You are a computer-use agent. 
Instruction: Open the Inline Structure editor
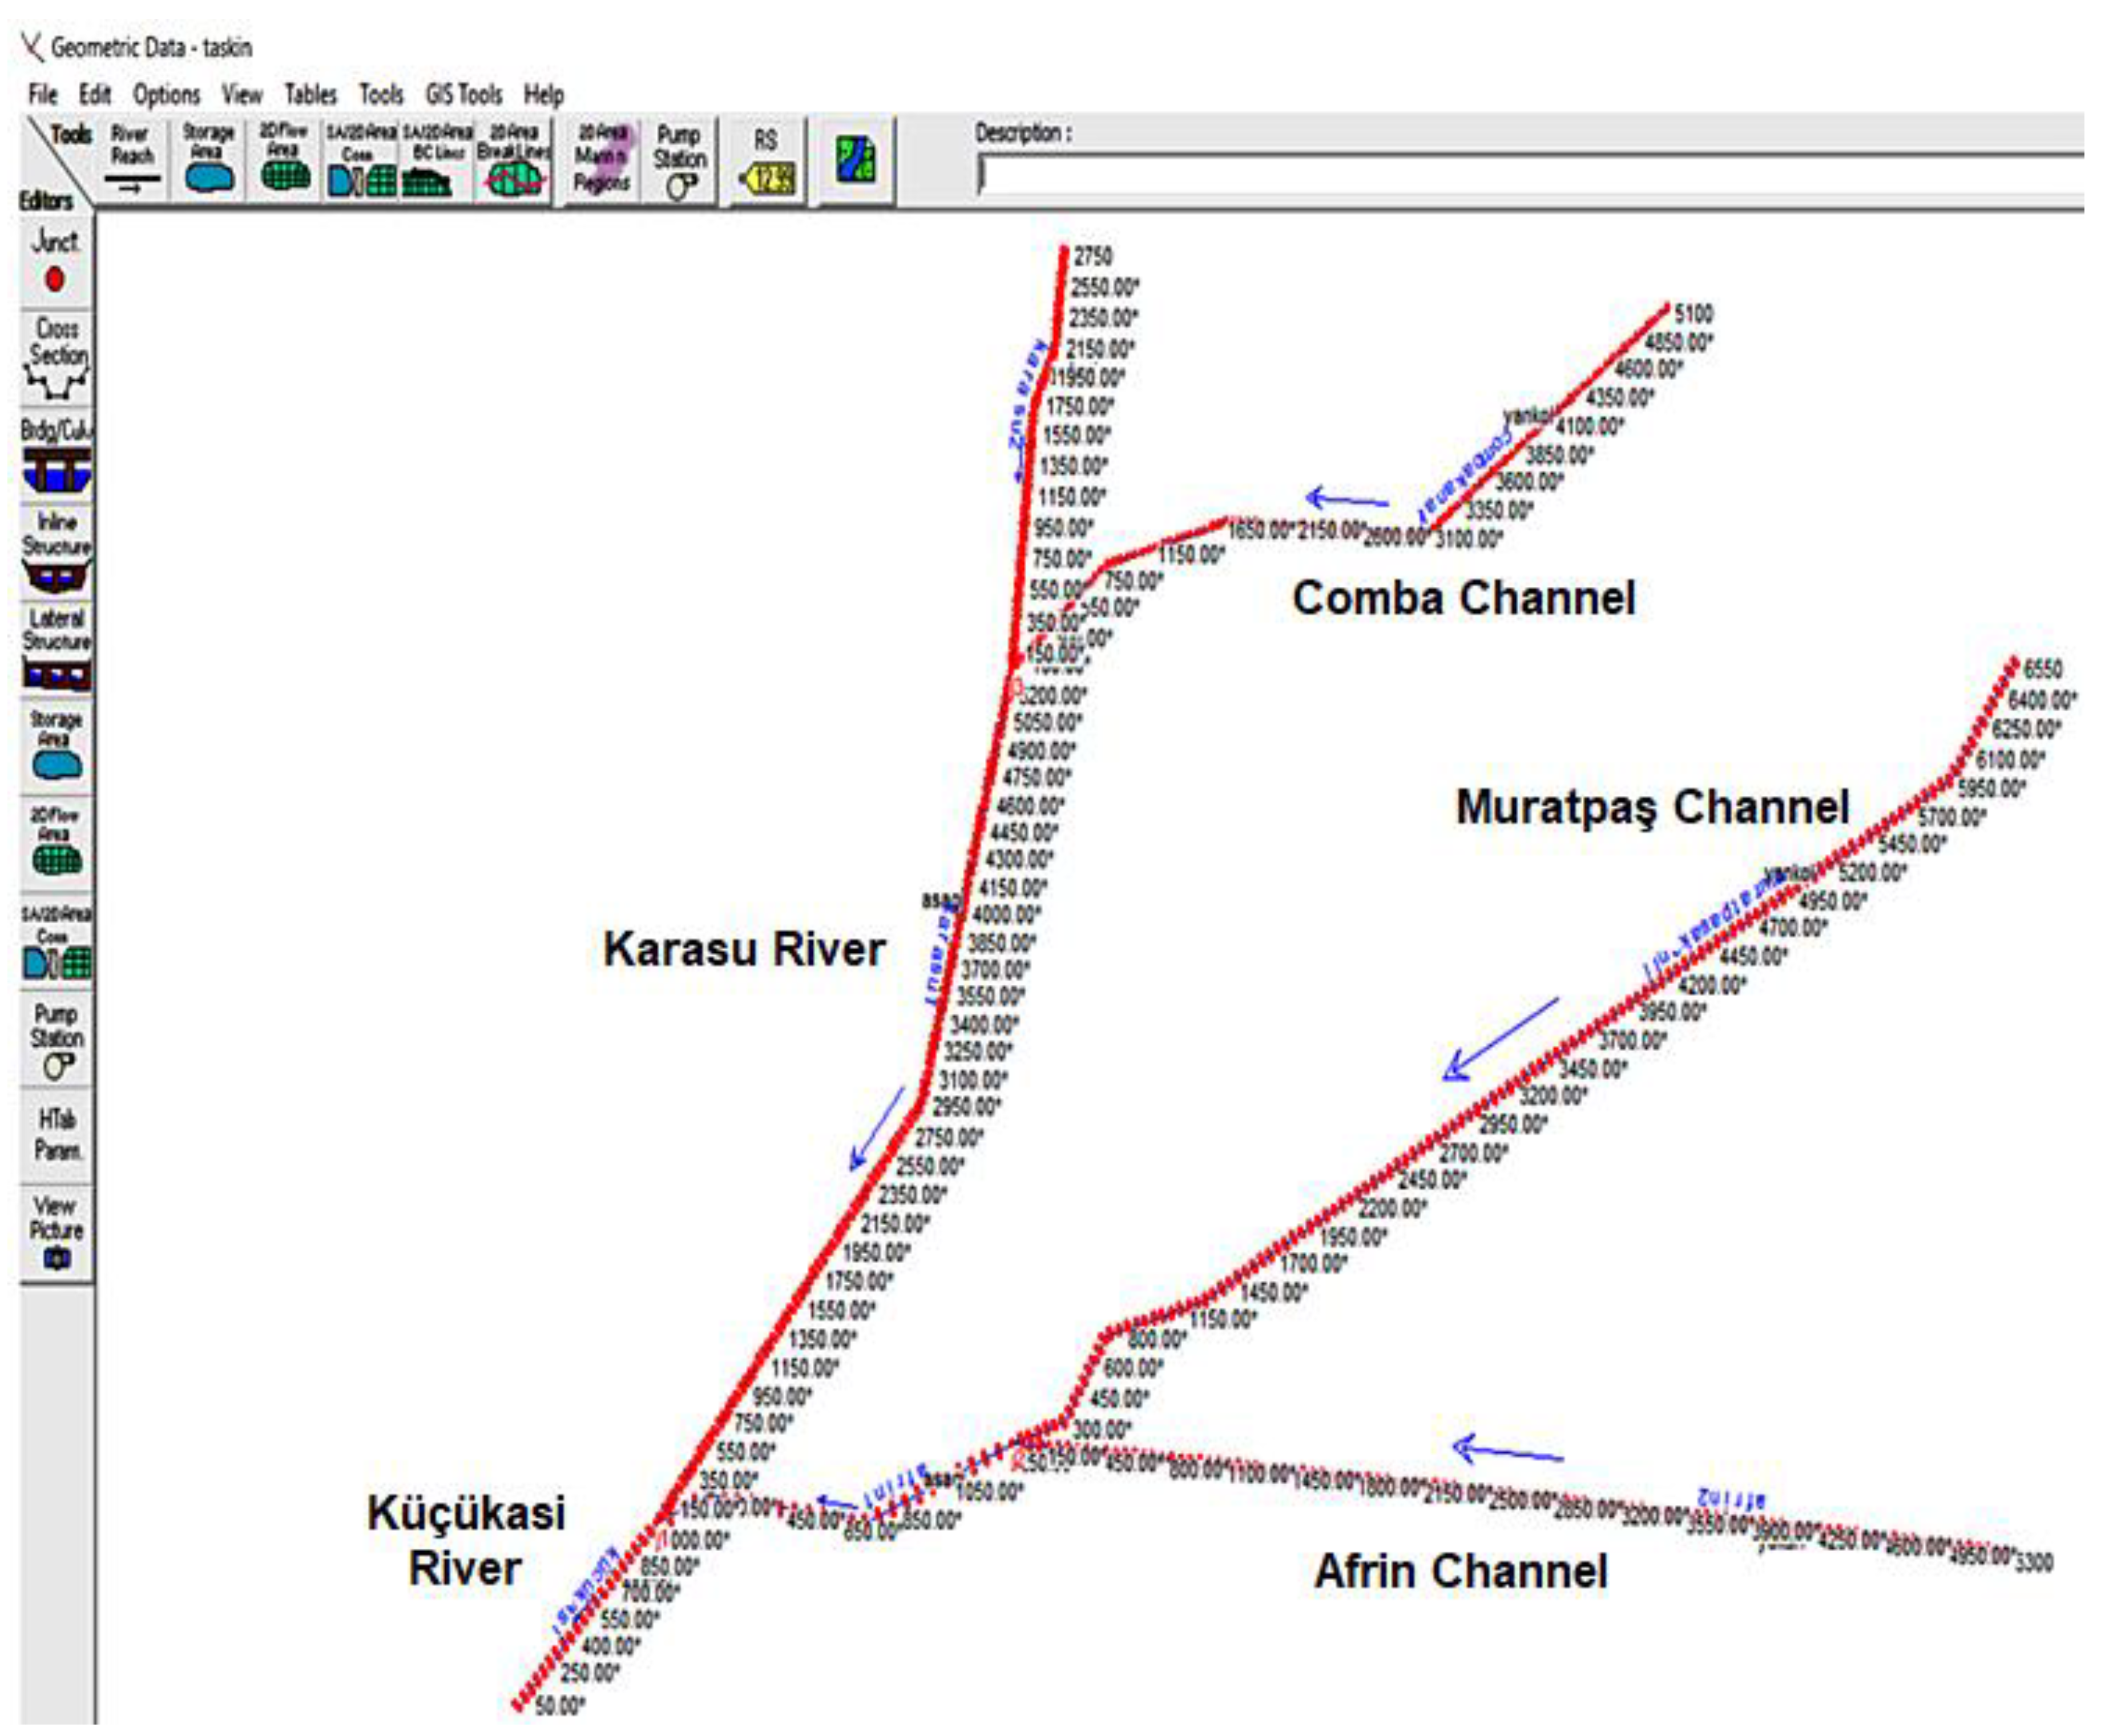(57, 553)
